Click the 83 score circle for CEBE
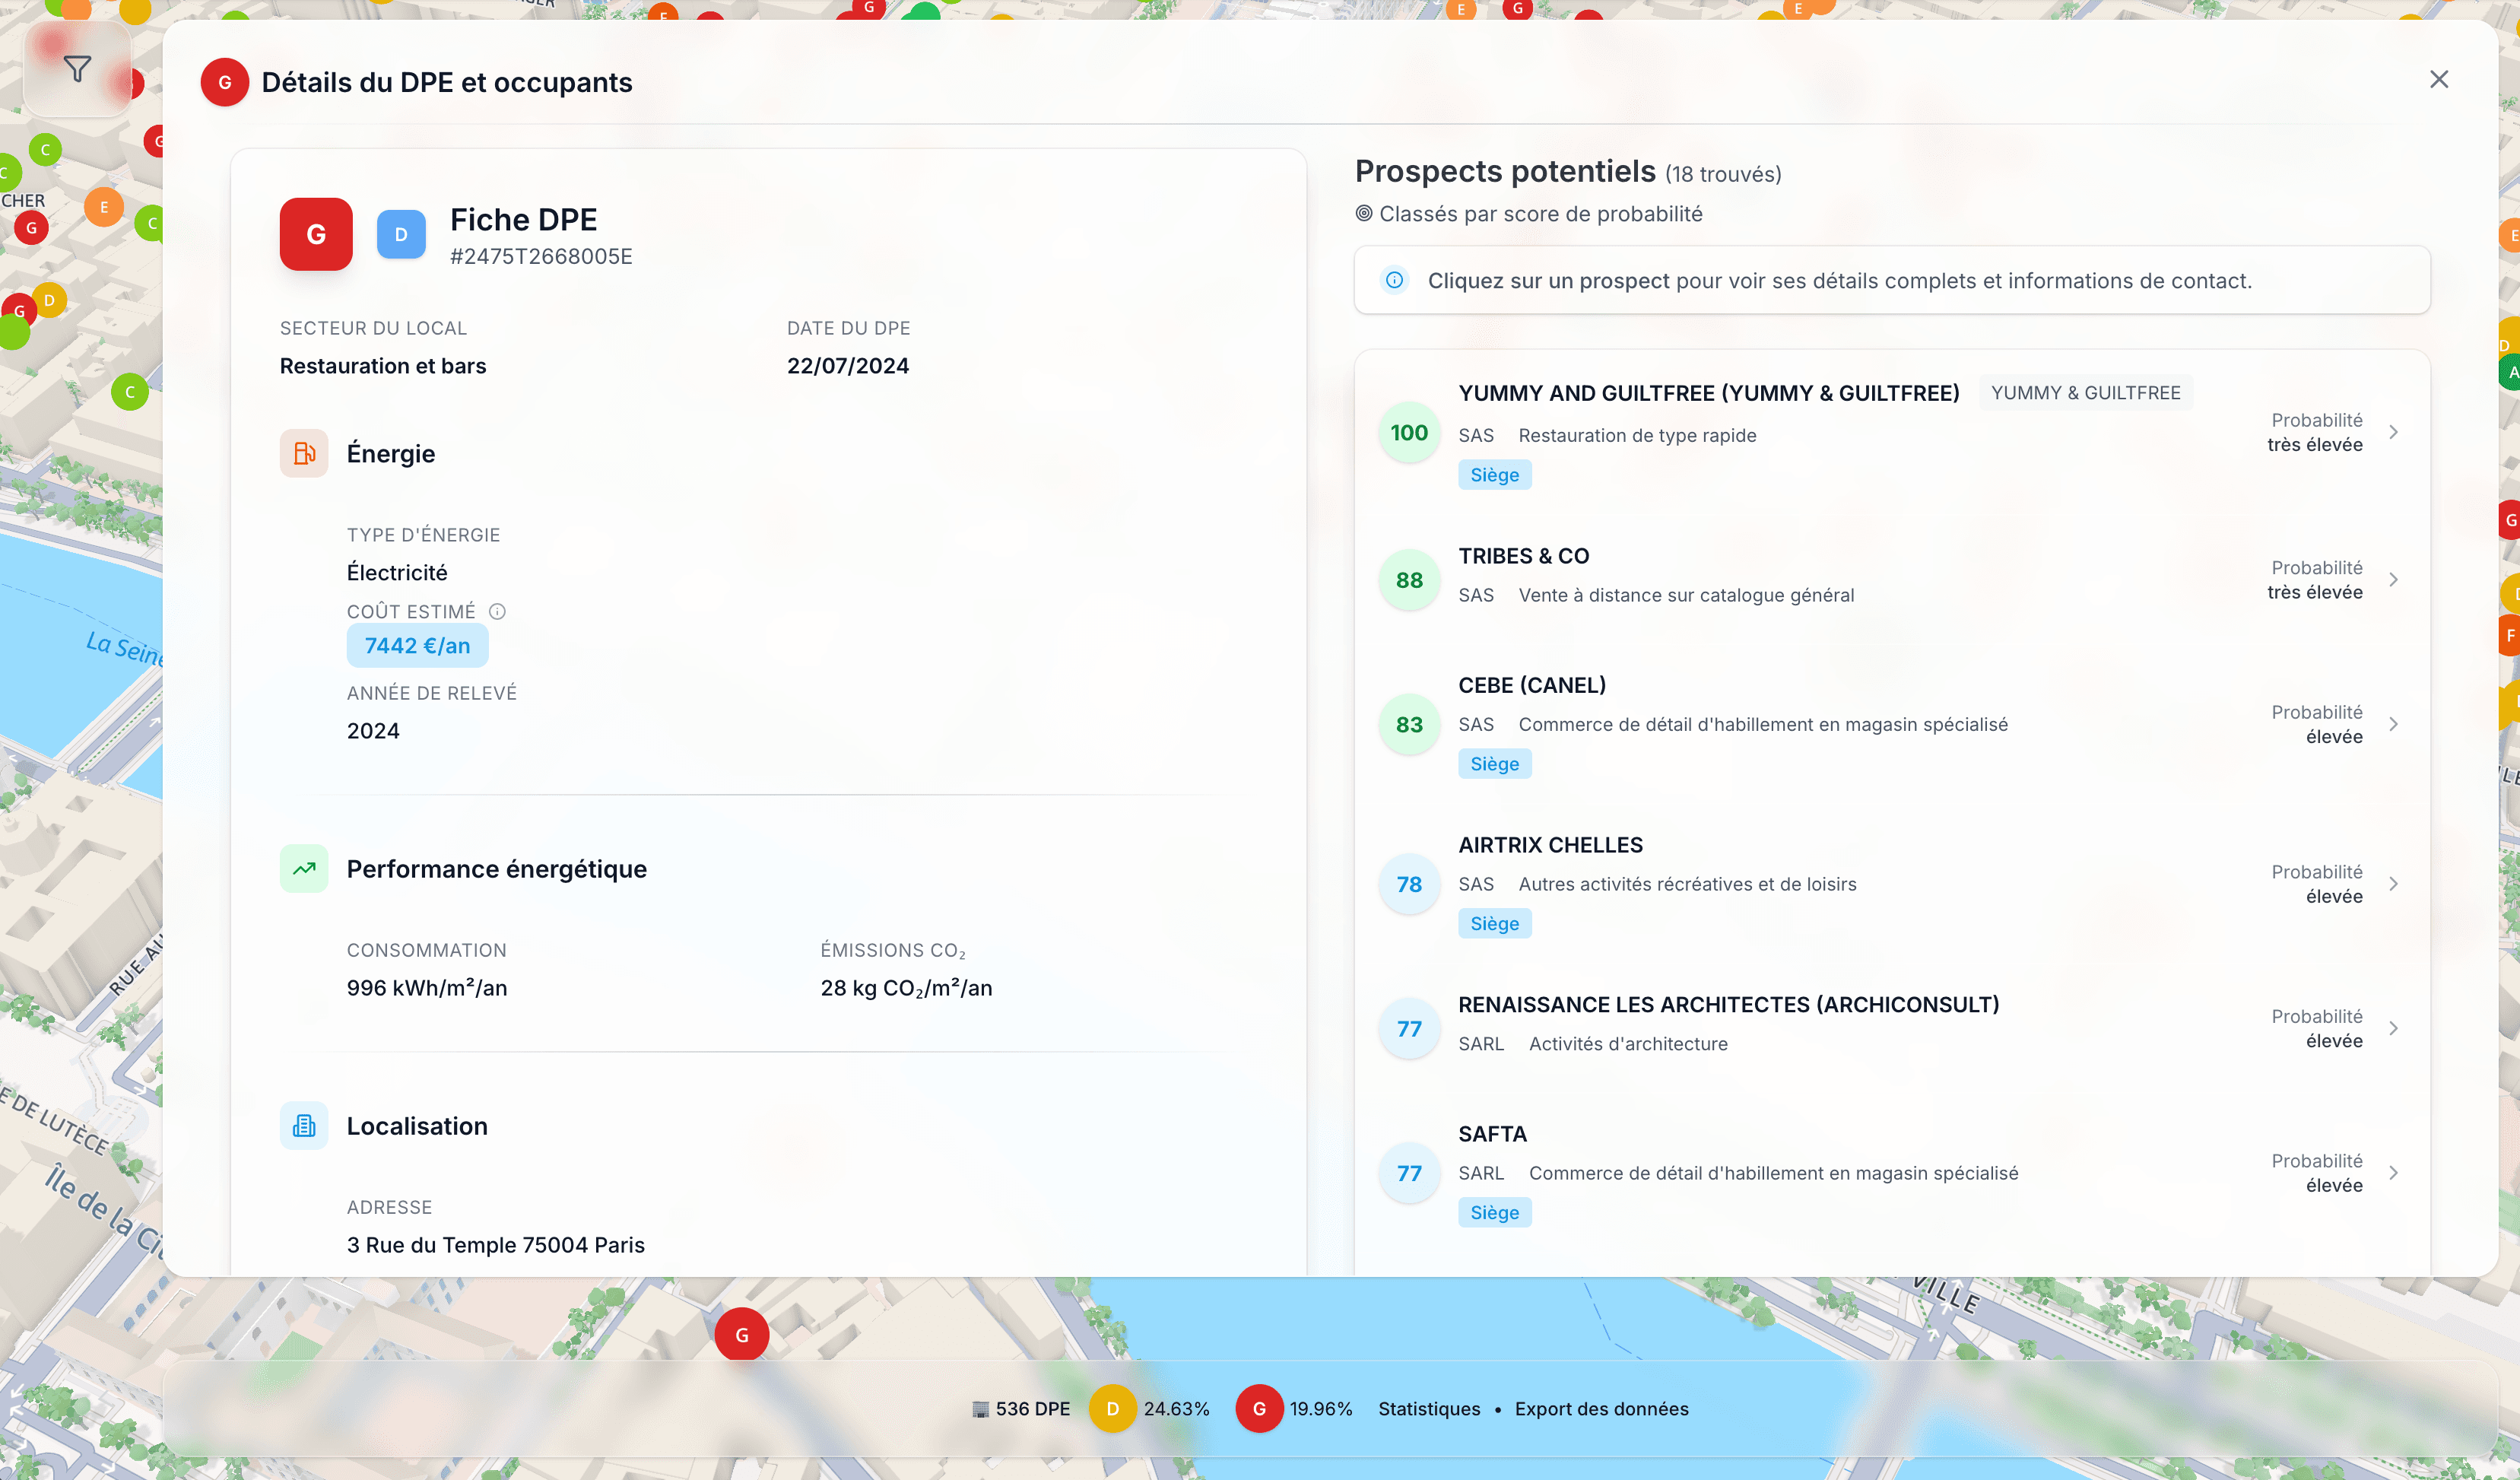 point(1409,724)
